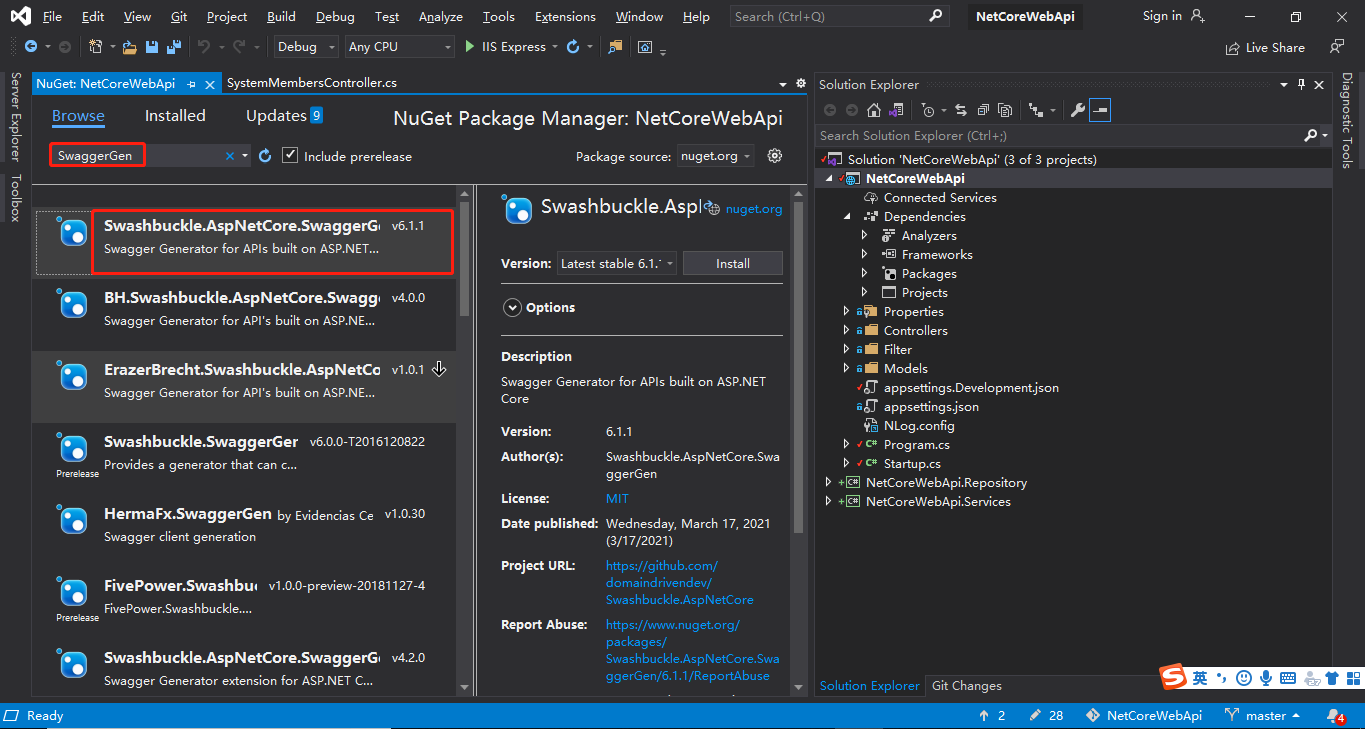Viewport: 1365px width, 729px height.
Task: Open the MIT license link
Action: click(x=617, y=499)
